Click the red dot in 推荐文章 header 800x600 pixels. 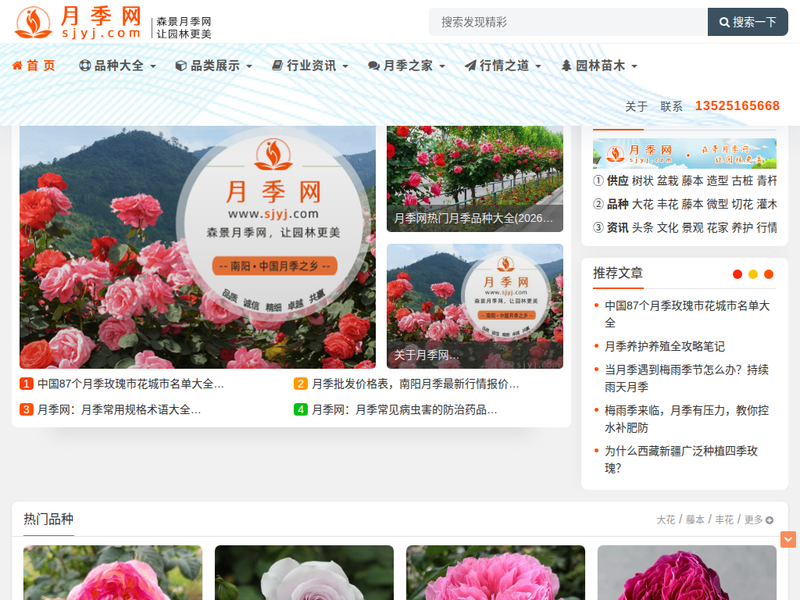pyautogui.click(x=737, y=274)
